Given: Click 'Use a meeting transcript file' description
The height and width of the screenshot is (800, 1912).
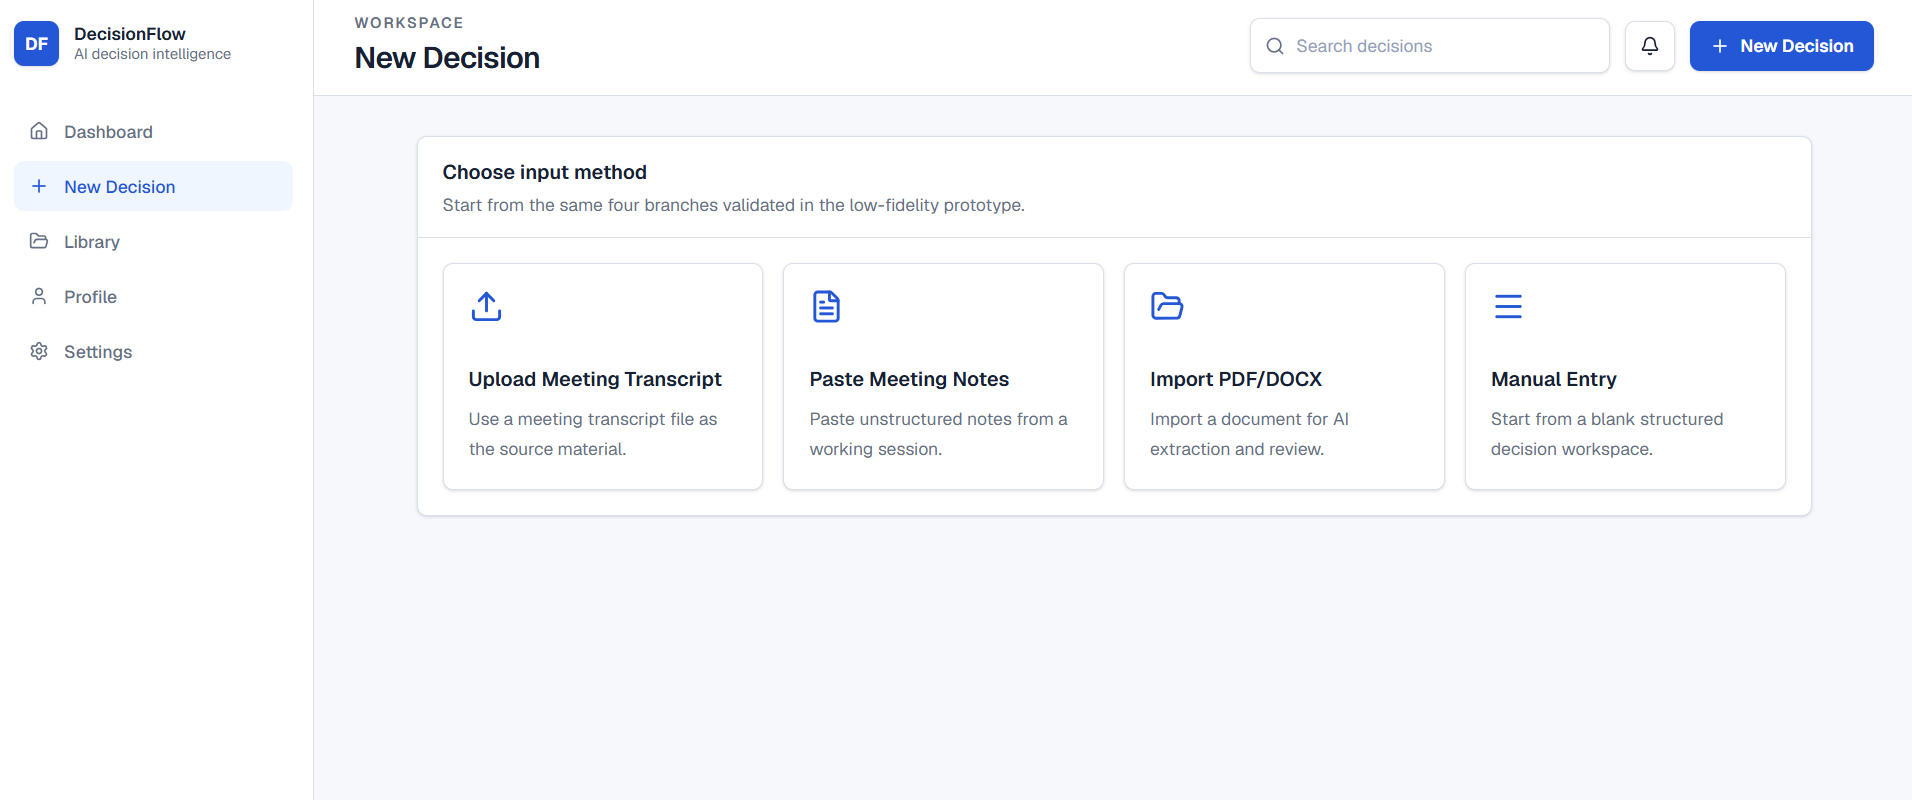Looking at the screenshot, I should tap(593, 434).
